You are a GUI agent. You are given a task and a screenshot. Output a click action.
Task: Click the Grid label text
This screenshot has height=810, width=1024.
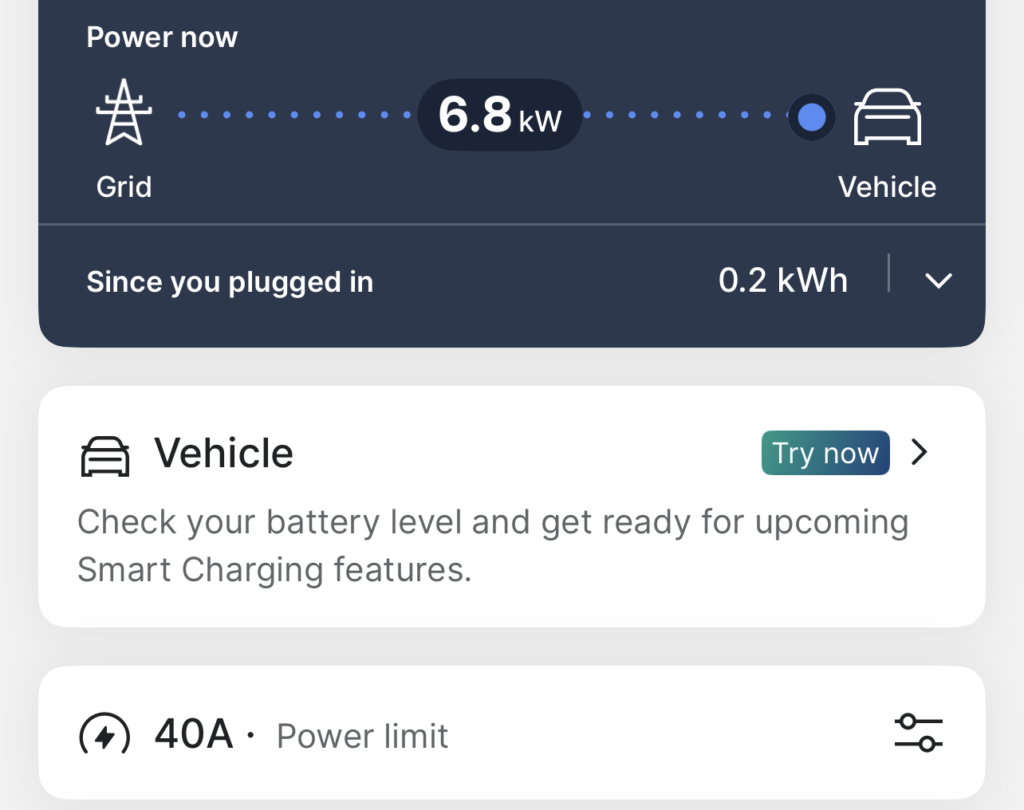click(124, 187)
